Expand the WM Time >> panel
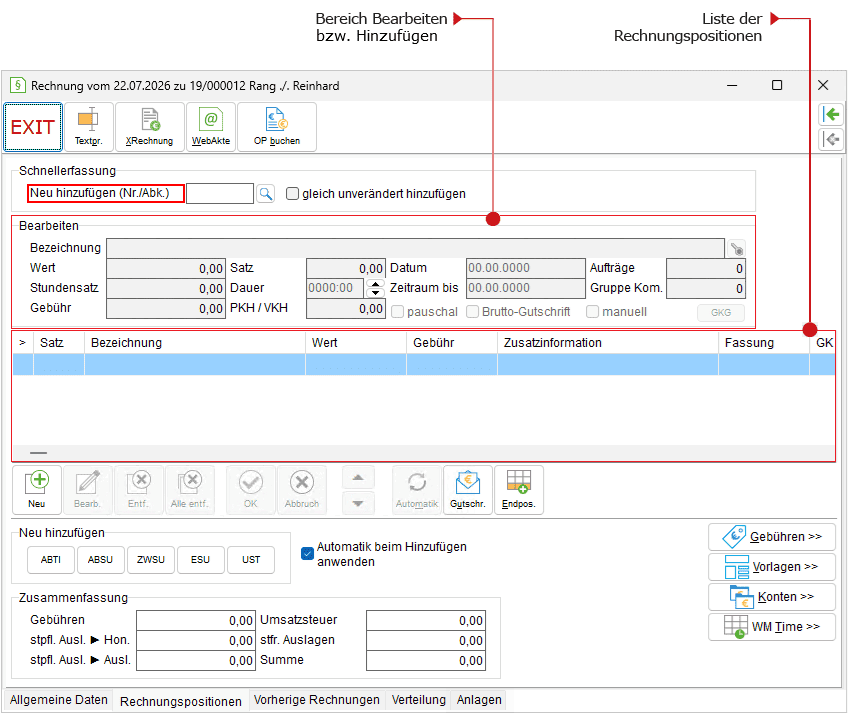The image size is (863, 713). (772, 627)
